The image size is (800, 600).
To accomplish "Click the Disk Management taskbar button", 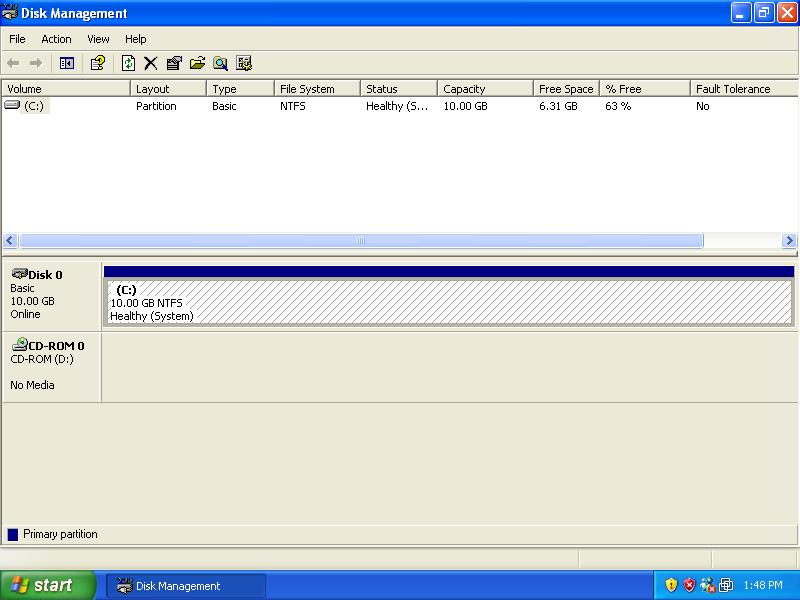I will coord(186,586).
